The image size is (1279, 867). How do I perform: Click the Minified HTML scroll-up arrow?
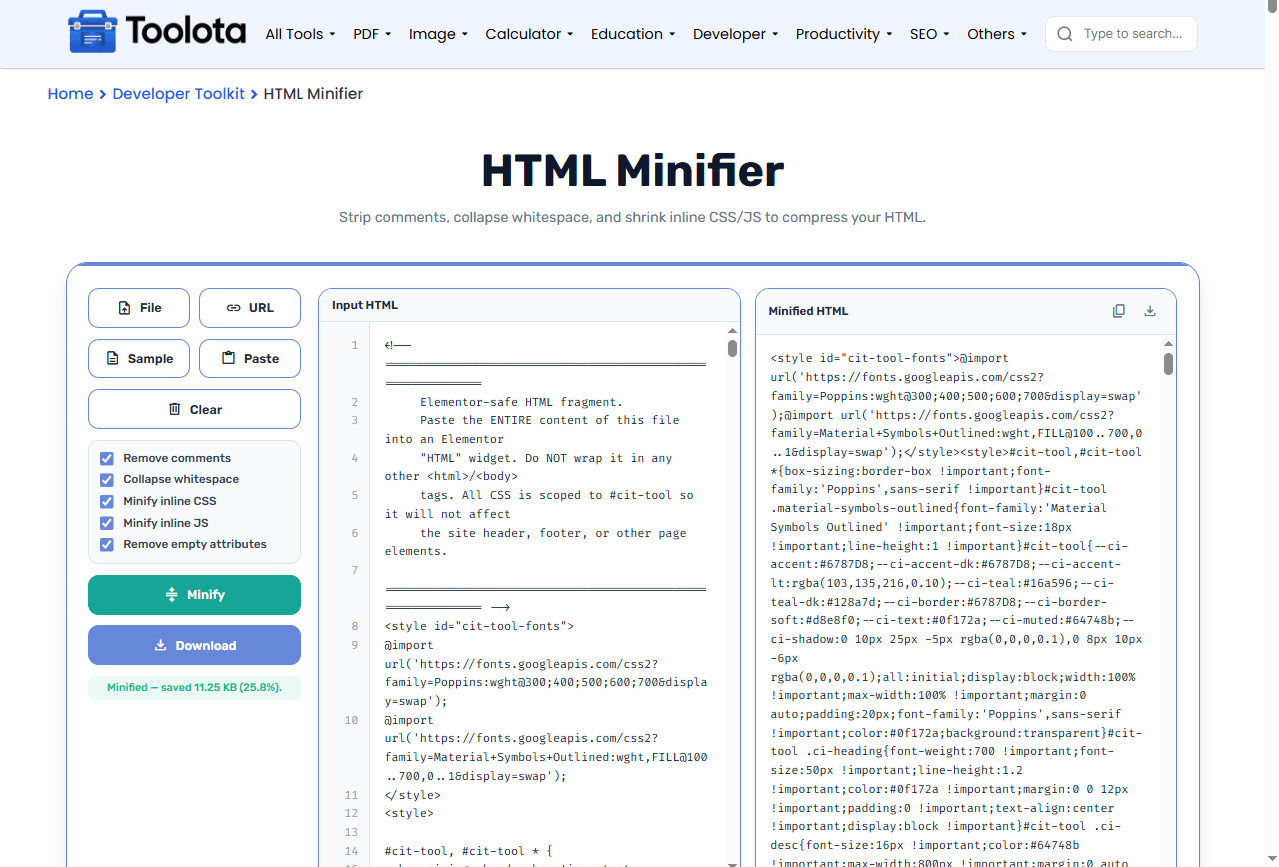pyautogui.click(x=1169, y=343)
